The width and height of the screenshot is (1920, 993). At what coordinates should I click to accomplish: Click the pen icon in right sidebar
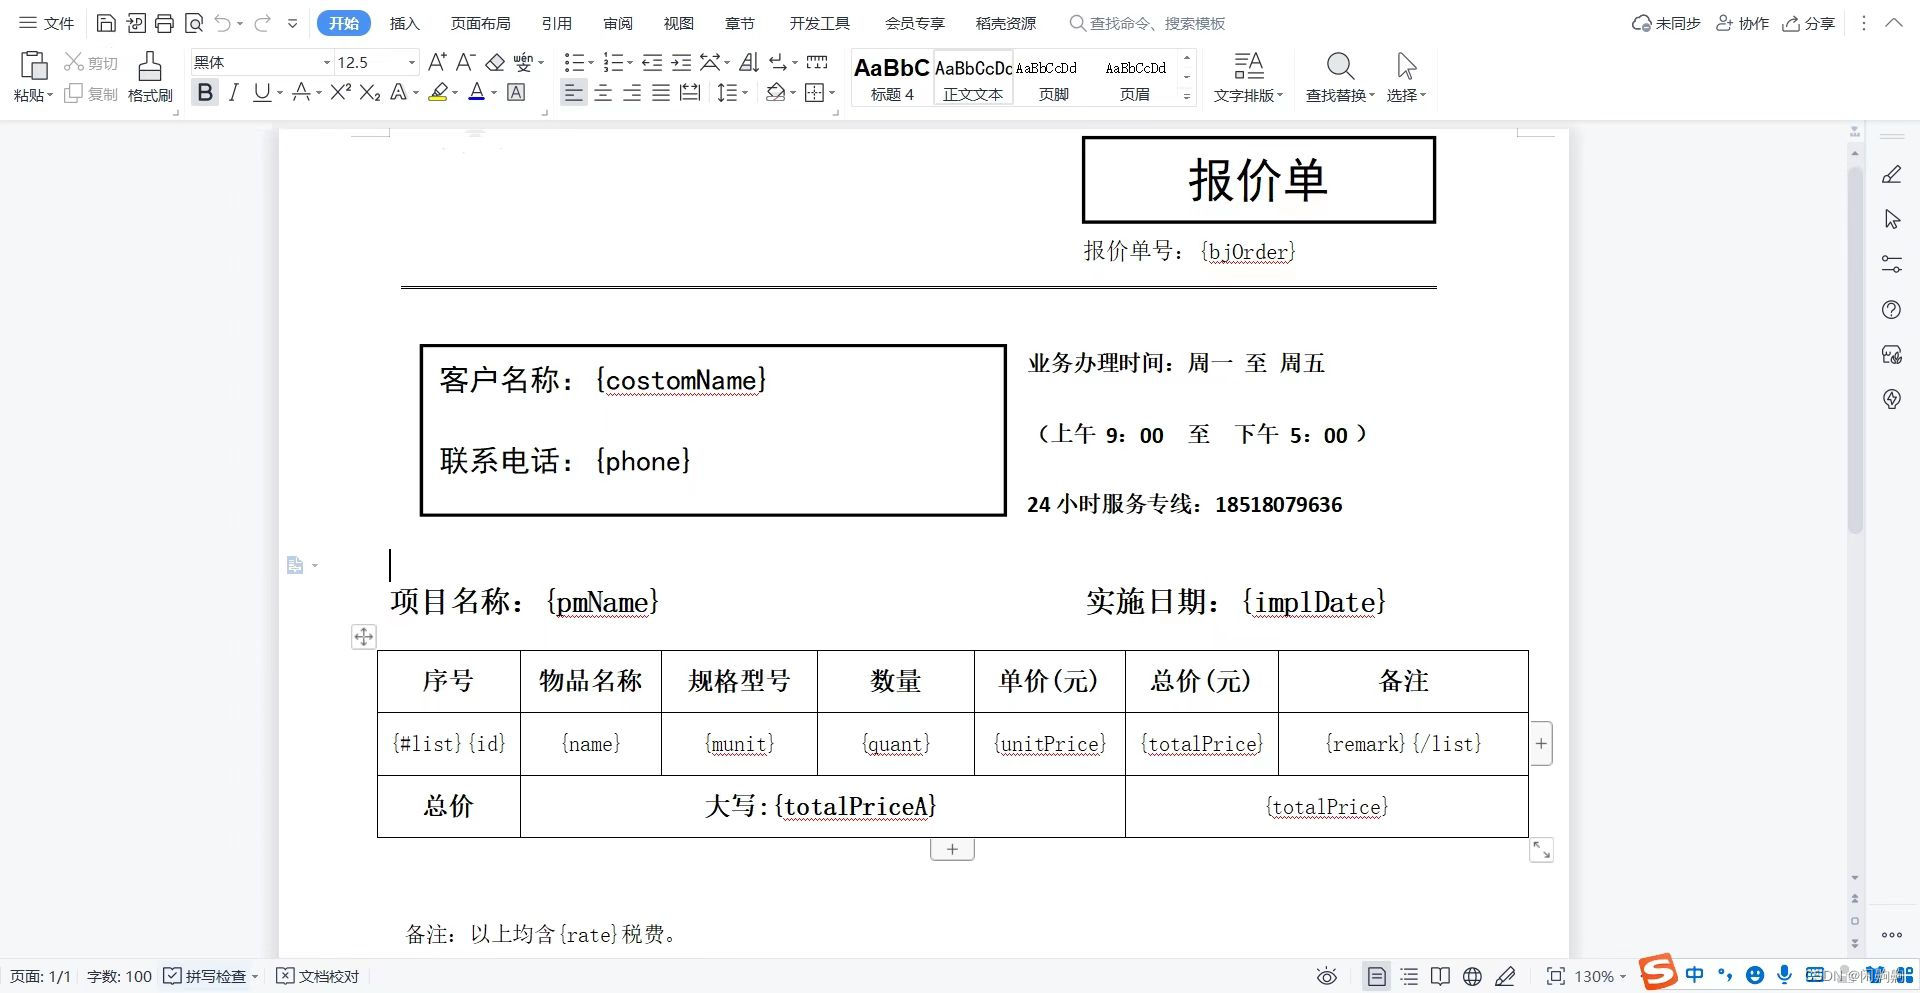(x=1891, y=175)
